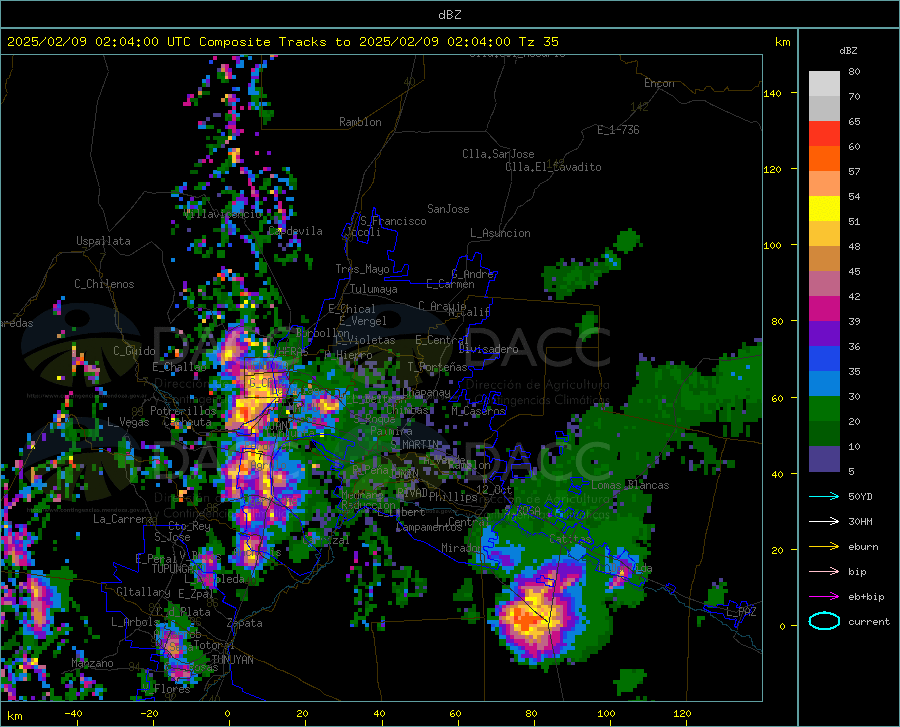Click the cyan 50YD track arrow in legend
900x727 pixels.
824,496
